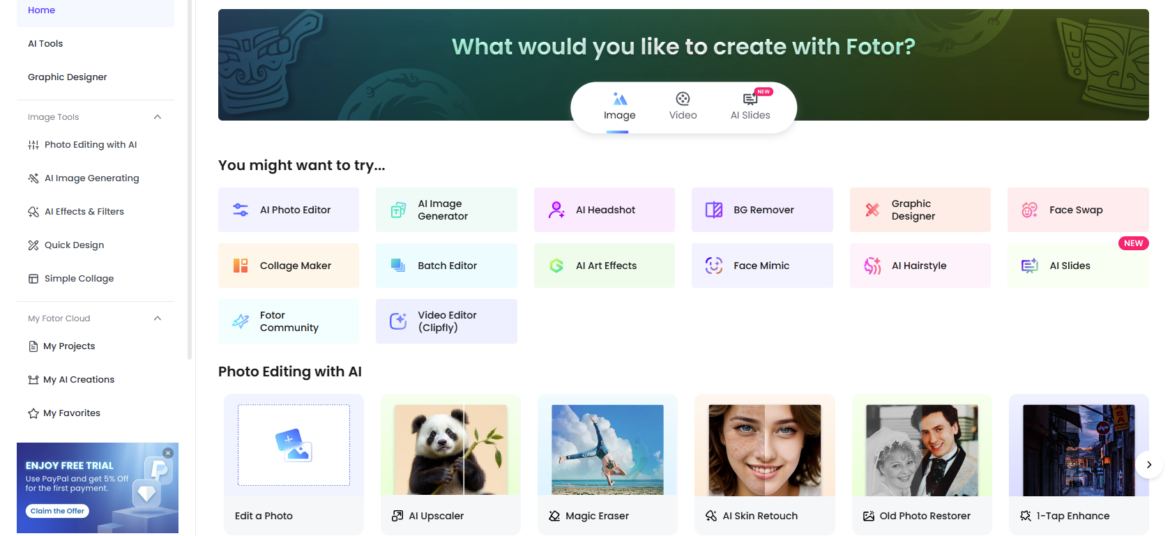The width and height of the screenshot is (1170, 536).
Task: Click the sidebar vertical scrollbar
Action: tap(190, 179)
